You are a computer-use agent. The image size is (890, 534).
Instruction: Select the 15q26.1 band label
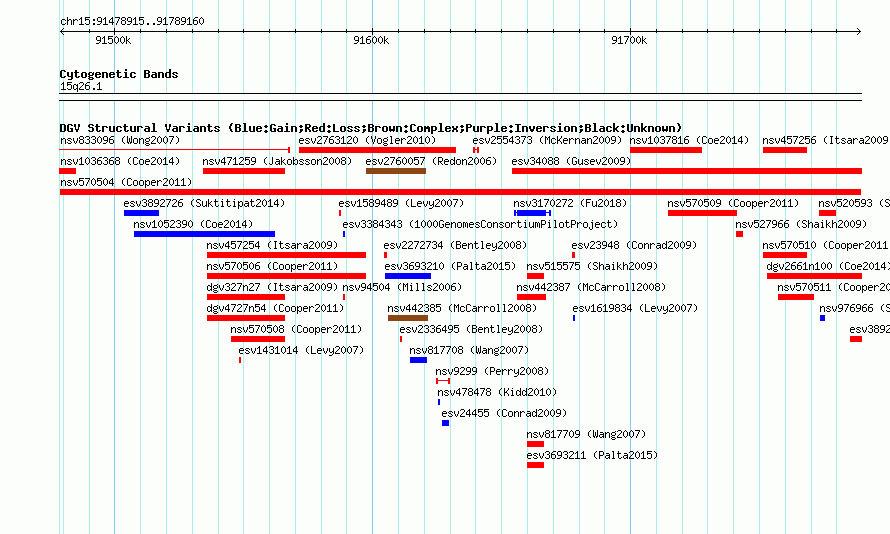[81, 86]
